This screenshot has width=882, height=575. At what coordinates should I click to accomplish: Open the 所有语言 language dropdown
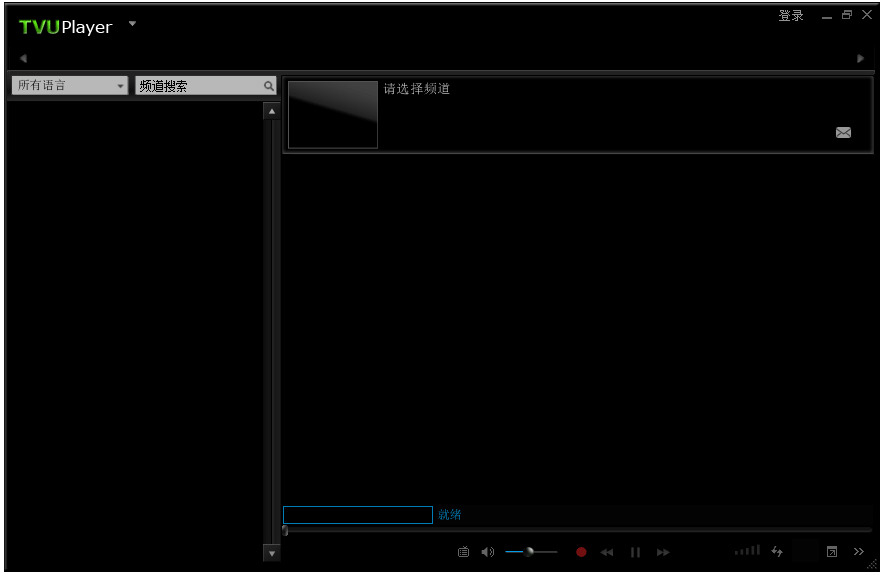(70, 86)
